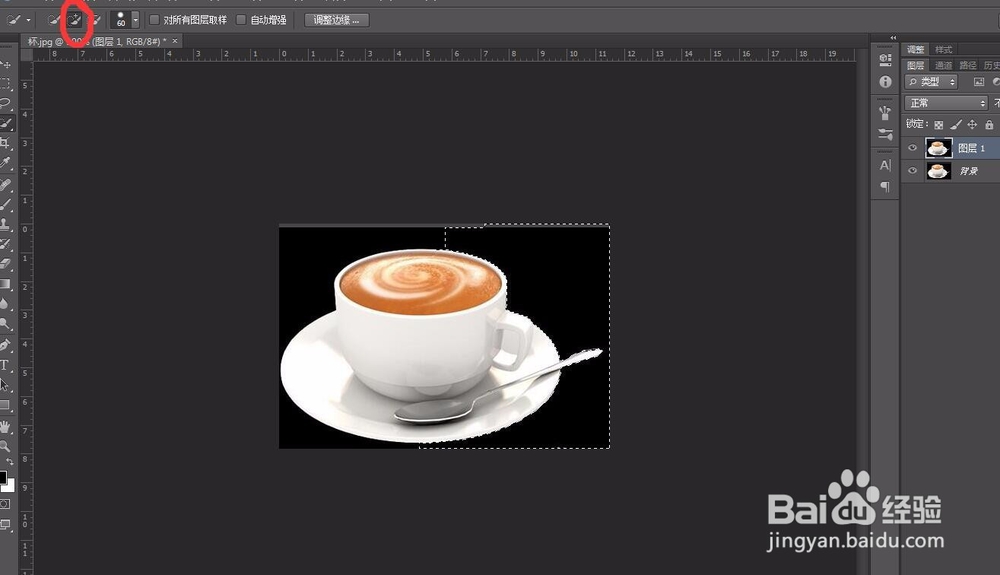Switch to 调整 tab
This screenshot has height=575, width=1000.
coord(915,49)
